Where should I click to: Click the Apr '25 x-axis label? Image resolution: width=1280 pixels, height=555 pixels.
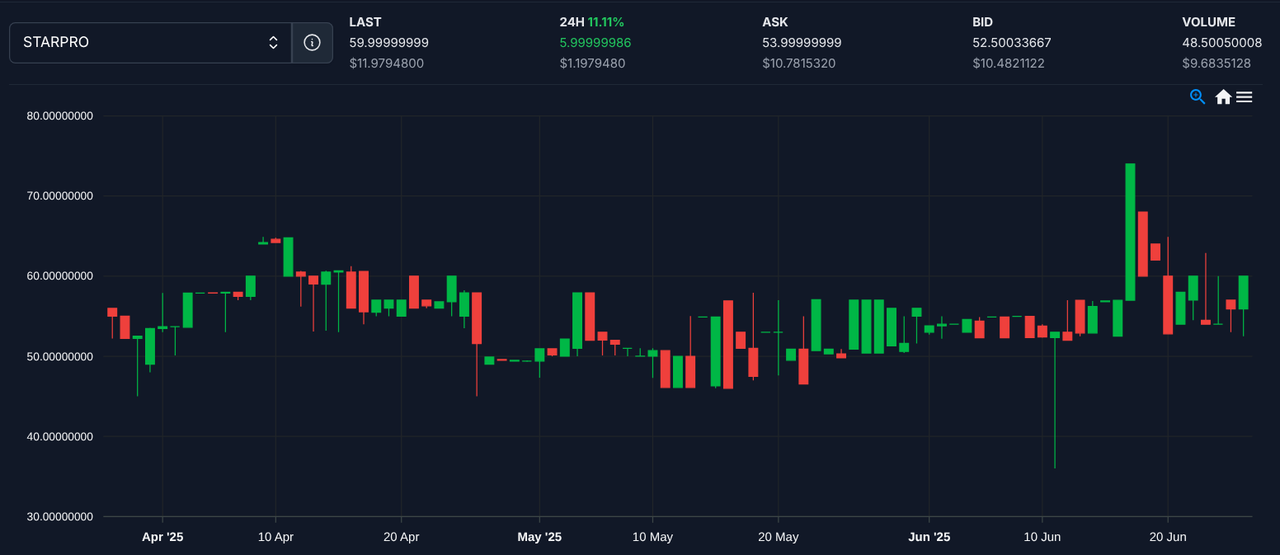(162, 537)
